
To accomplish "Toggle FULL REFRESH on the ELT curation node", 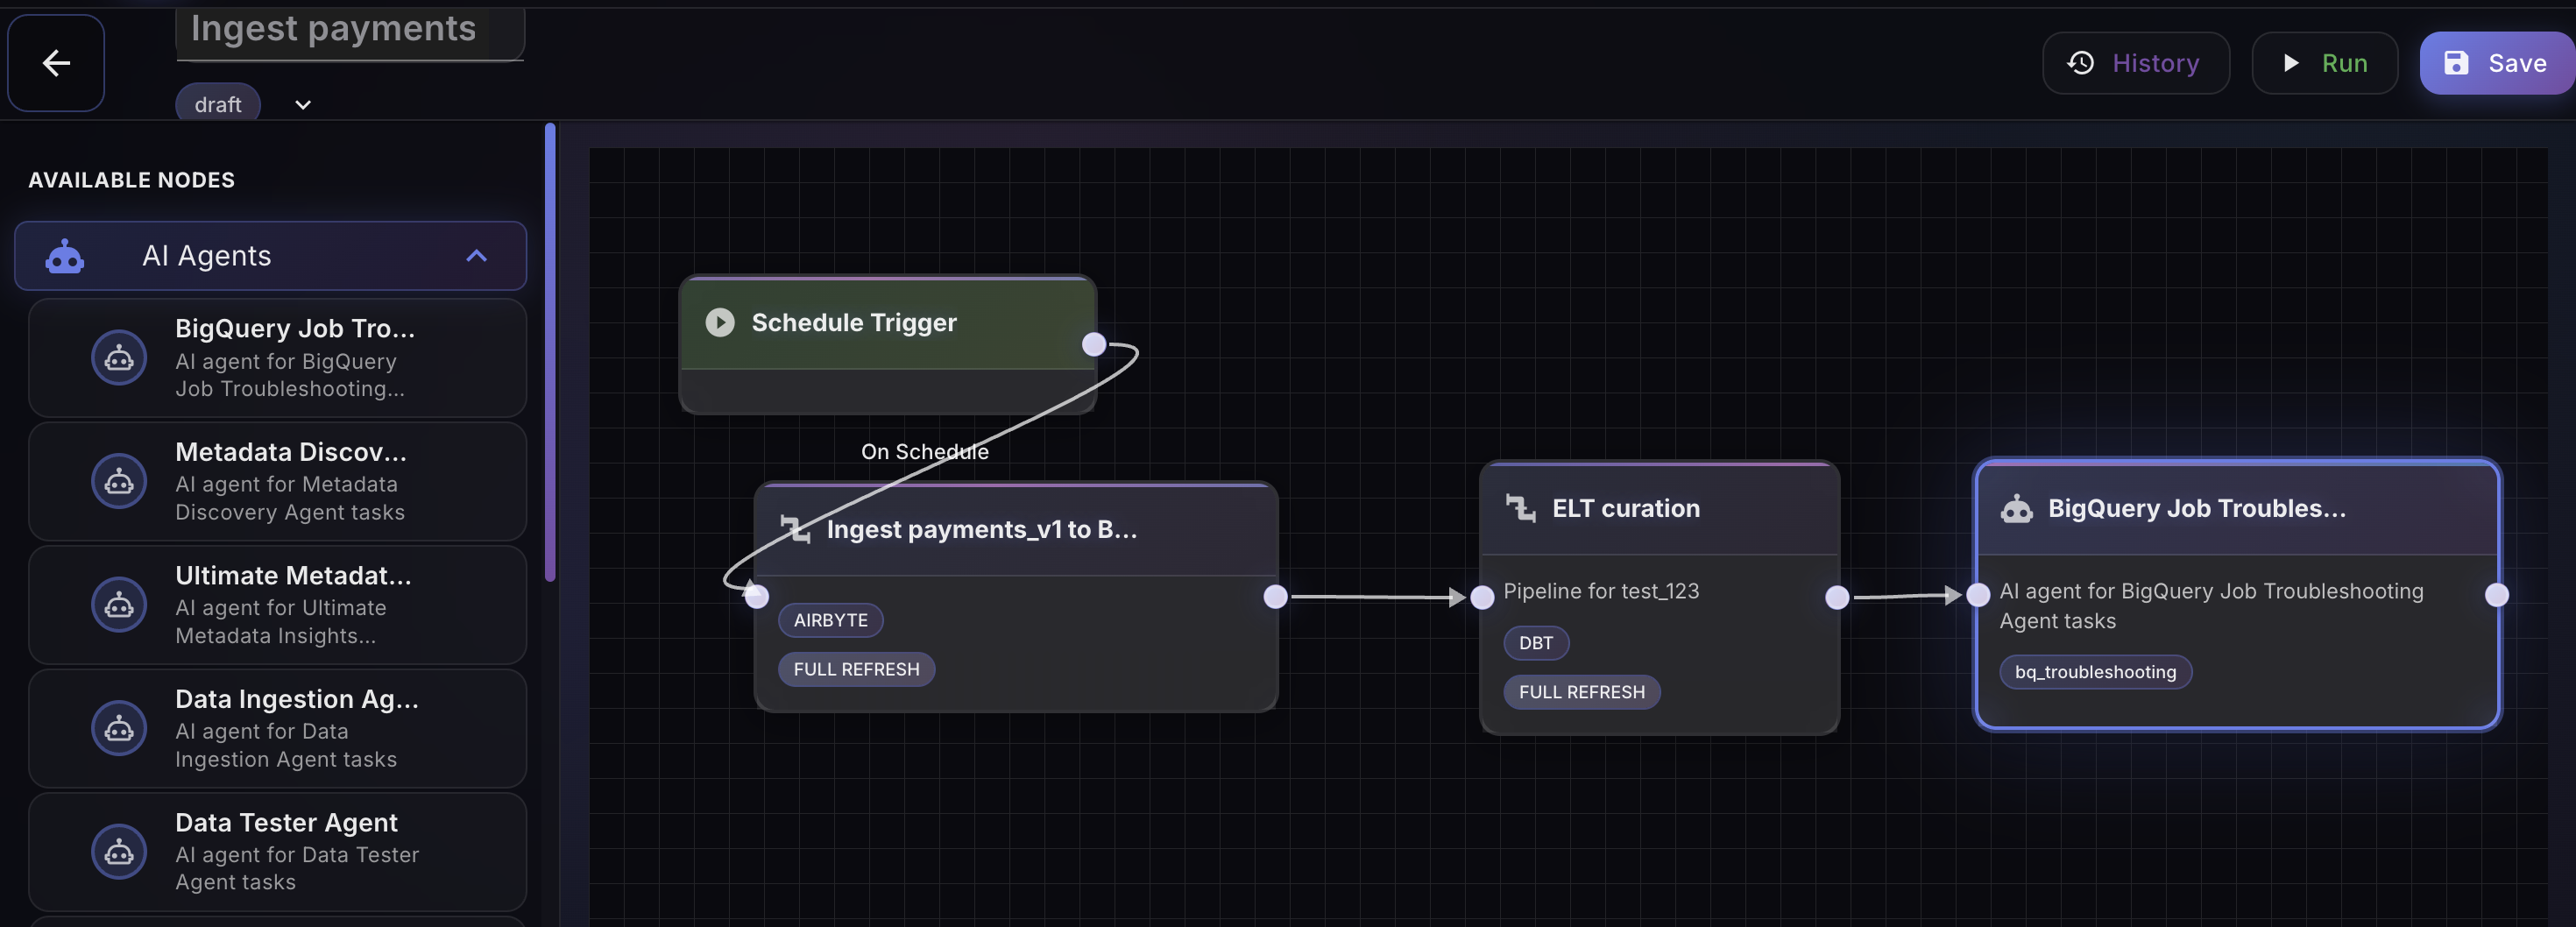I will [x=1581, y=691].
